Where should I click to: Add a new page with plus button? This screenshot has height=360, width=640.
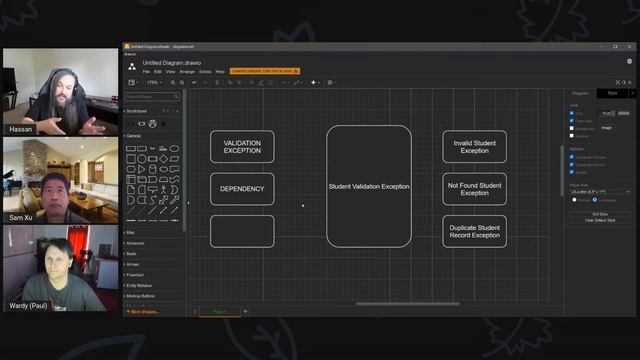(x=245, y=311)
